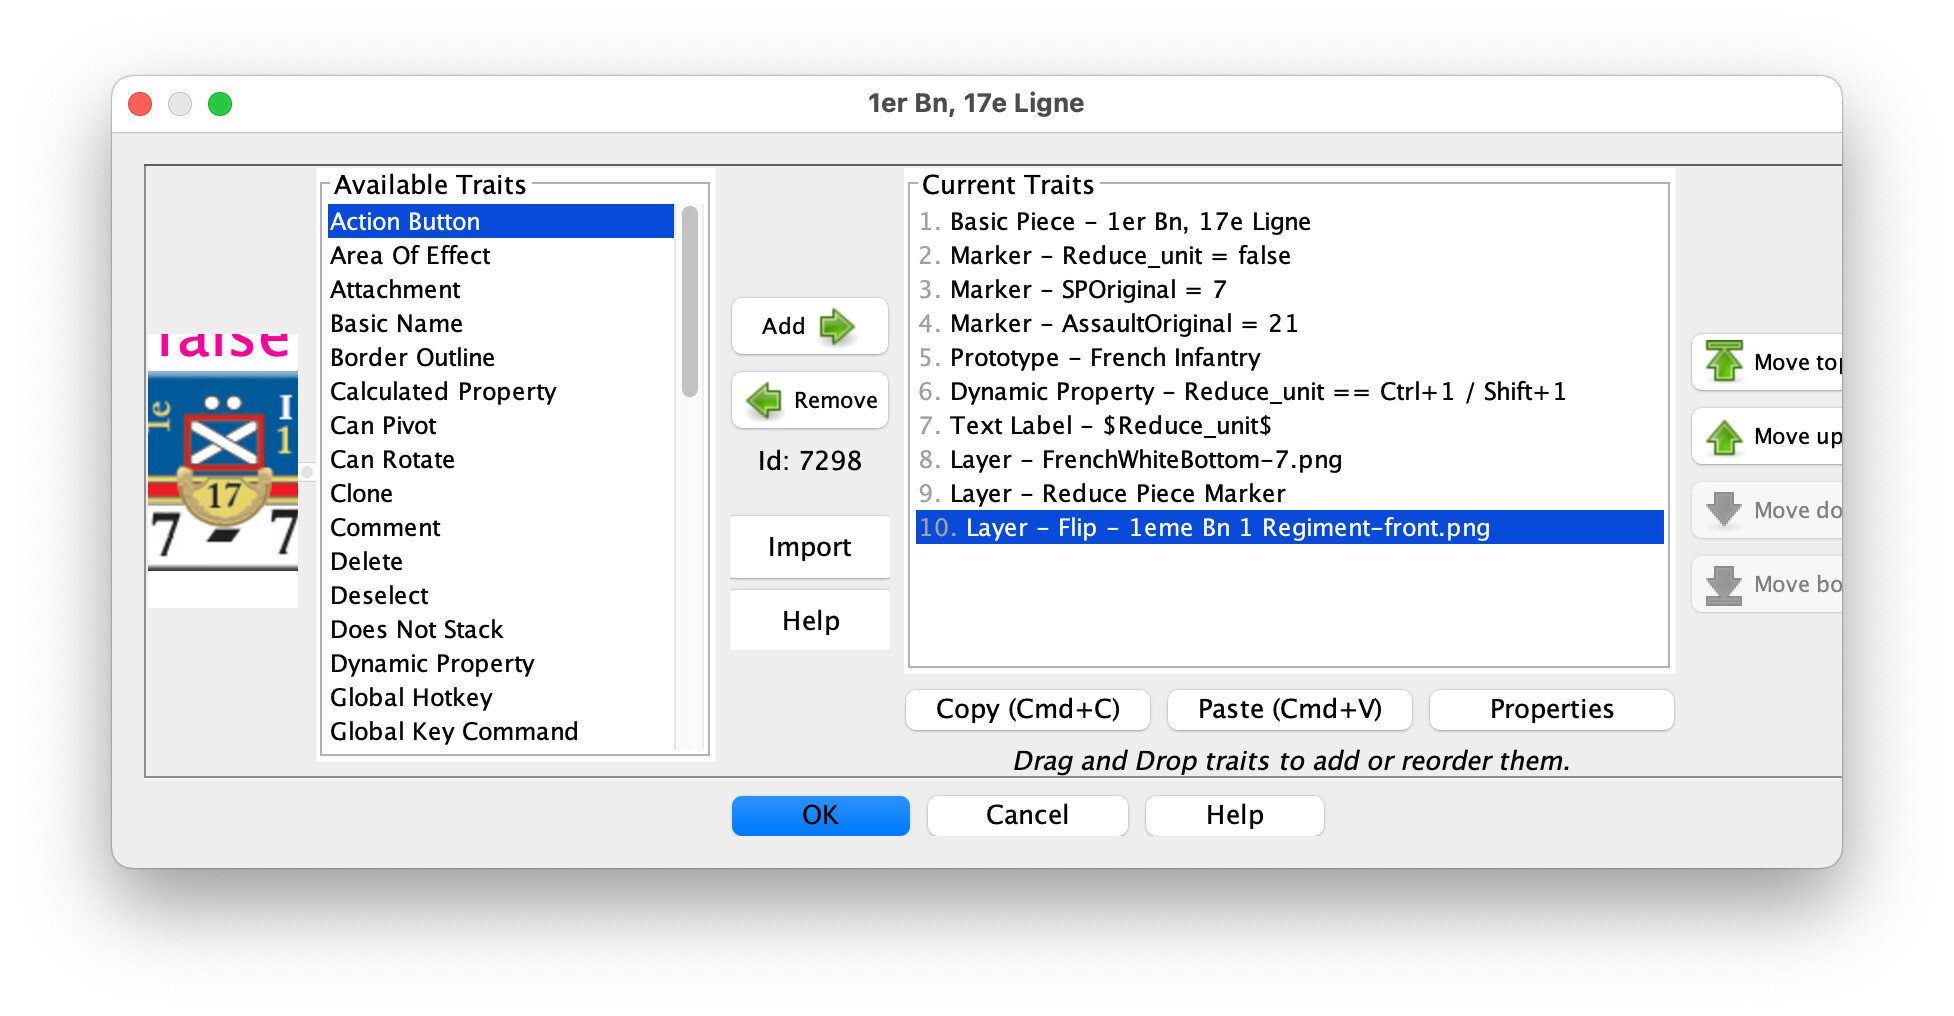Click the green Remove arrow icon
Screen dimensions: 1954x1016
pyautogui.click(x=765, y=400)
